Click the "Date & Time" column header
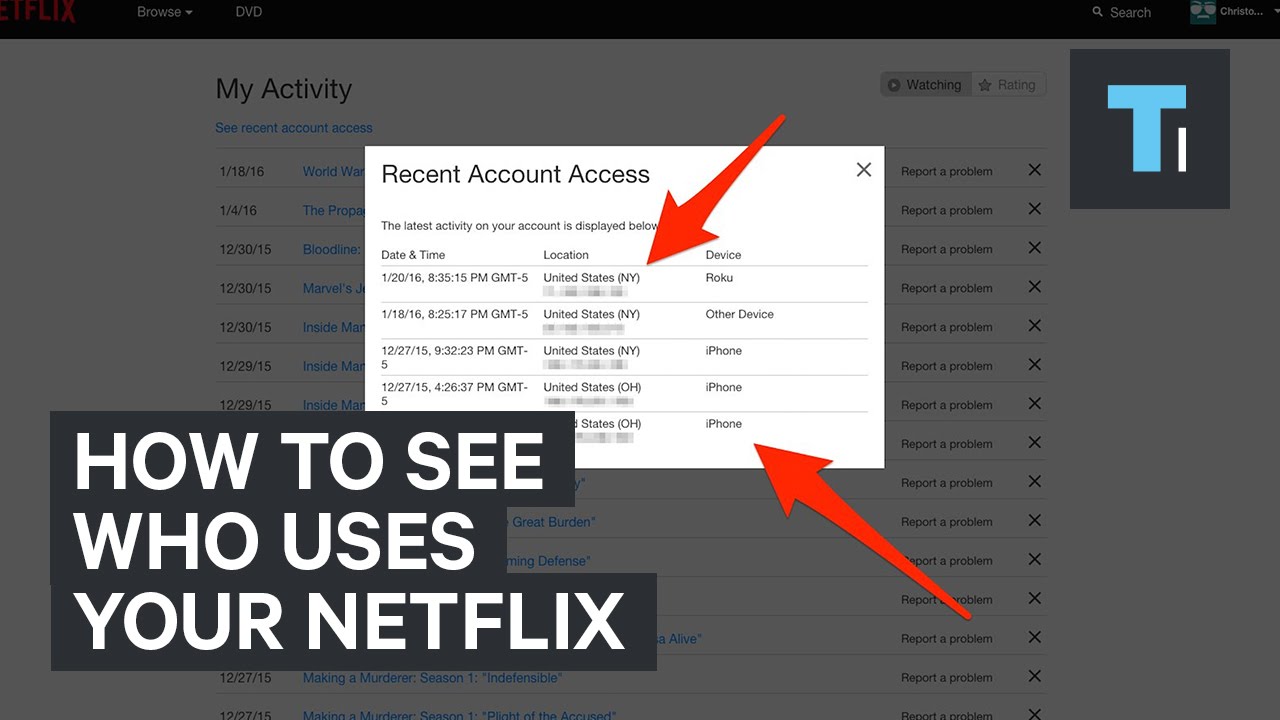 pyautogui.click(x=413, y=255)
